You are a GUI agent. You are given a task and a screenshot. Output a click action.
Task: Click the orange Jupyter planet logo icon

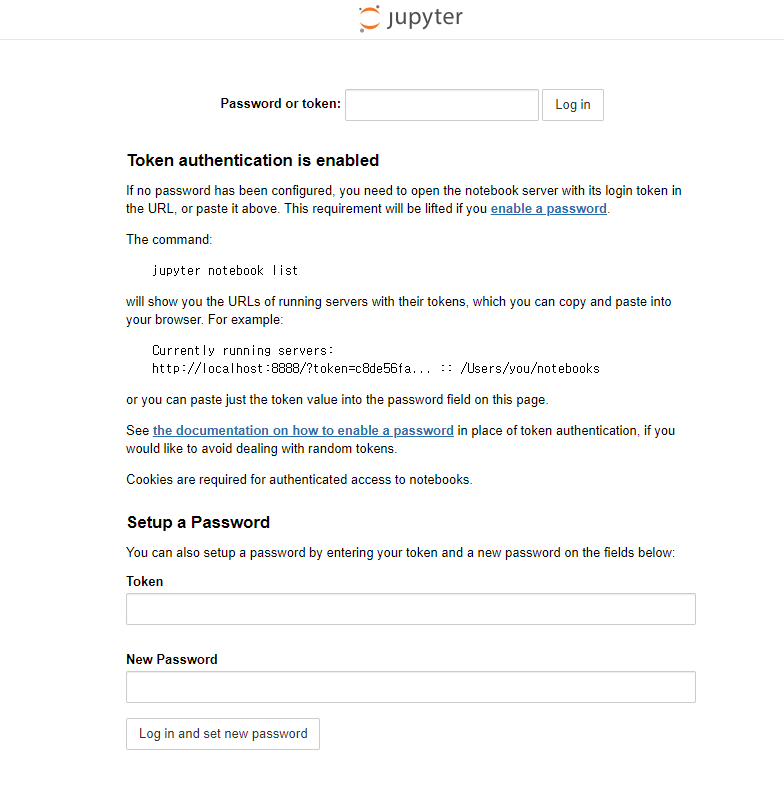click(x=369, y=19)
